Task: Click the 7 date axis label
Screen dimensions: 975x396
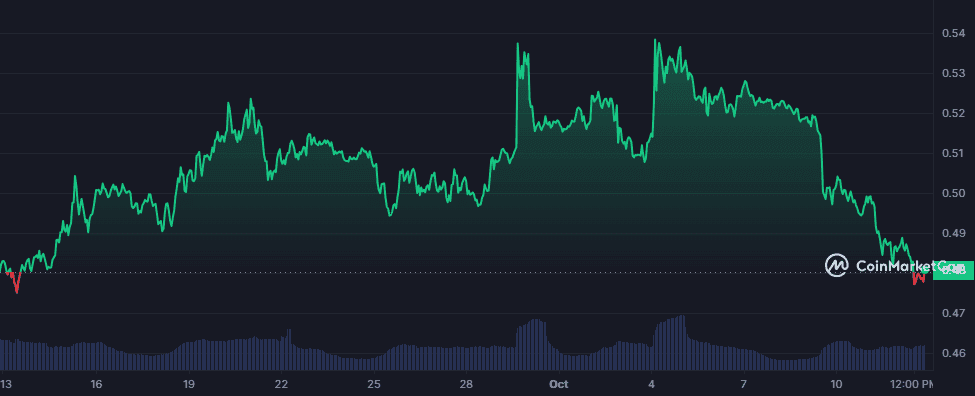Action: 744,384
